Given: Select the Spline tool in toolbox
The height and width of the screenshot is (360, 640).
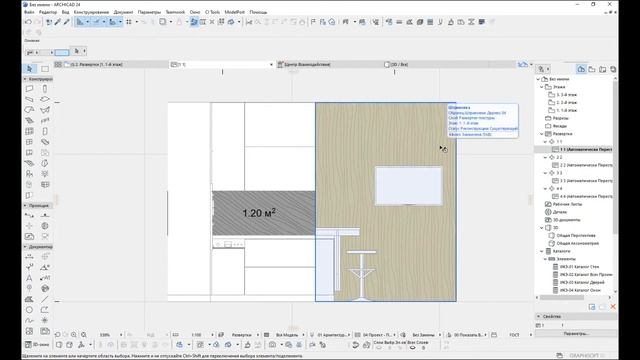Looking at the screenshot, I should click(29, 320).
